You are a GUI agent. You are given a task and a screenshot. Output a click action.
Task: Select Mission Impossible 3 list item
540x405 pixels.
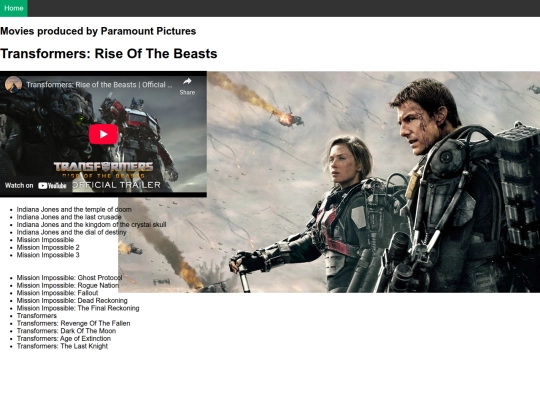tap(48, 255)
